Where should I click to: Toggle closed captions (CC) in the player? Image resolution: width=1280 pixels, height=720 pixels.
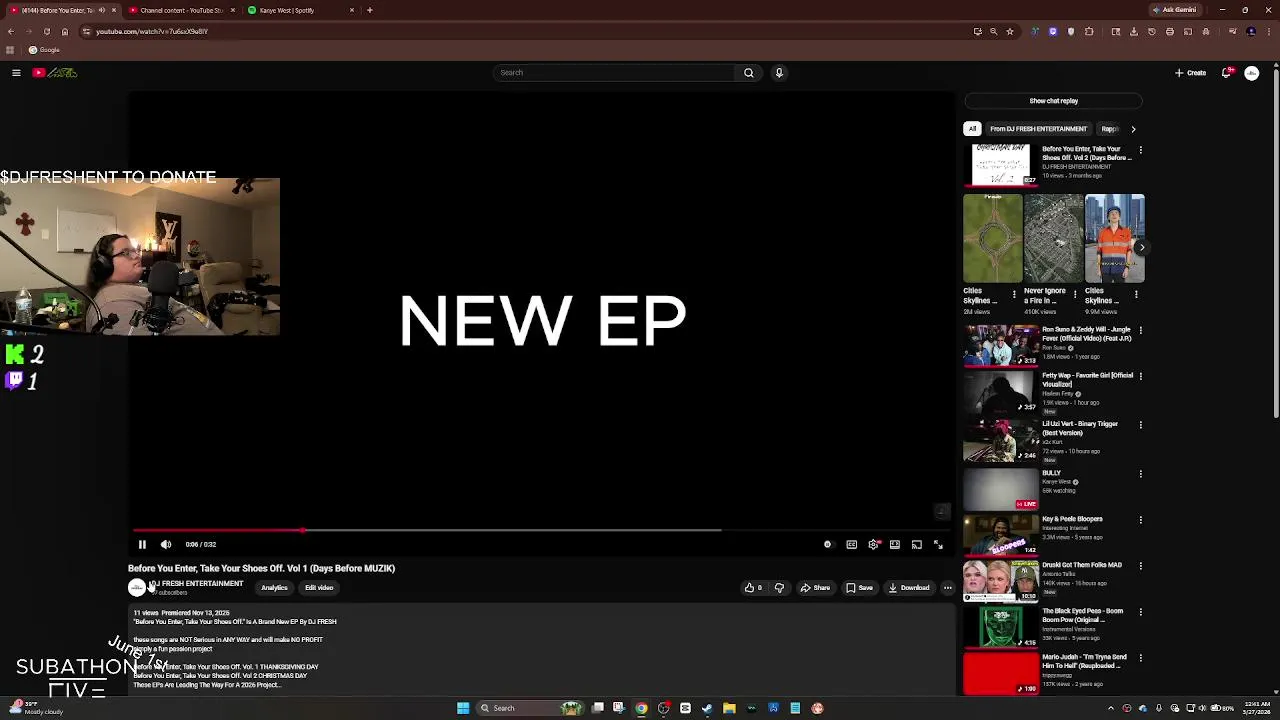coord(852,545)
